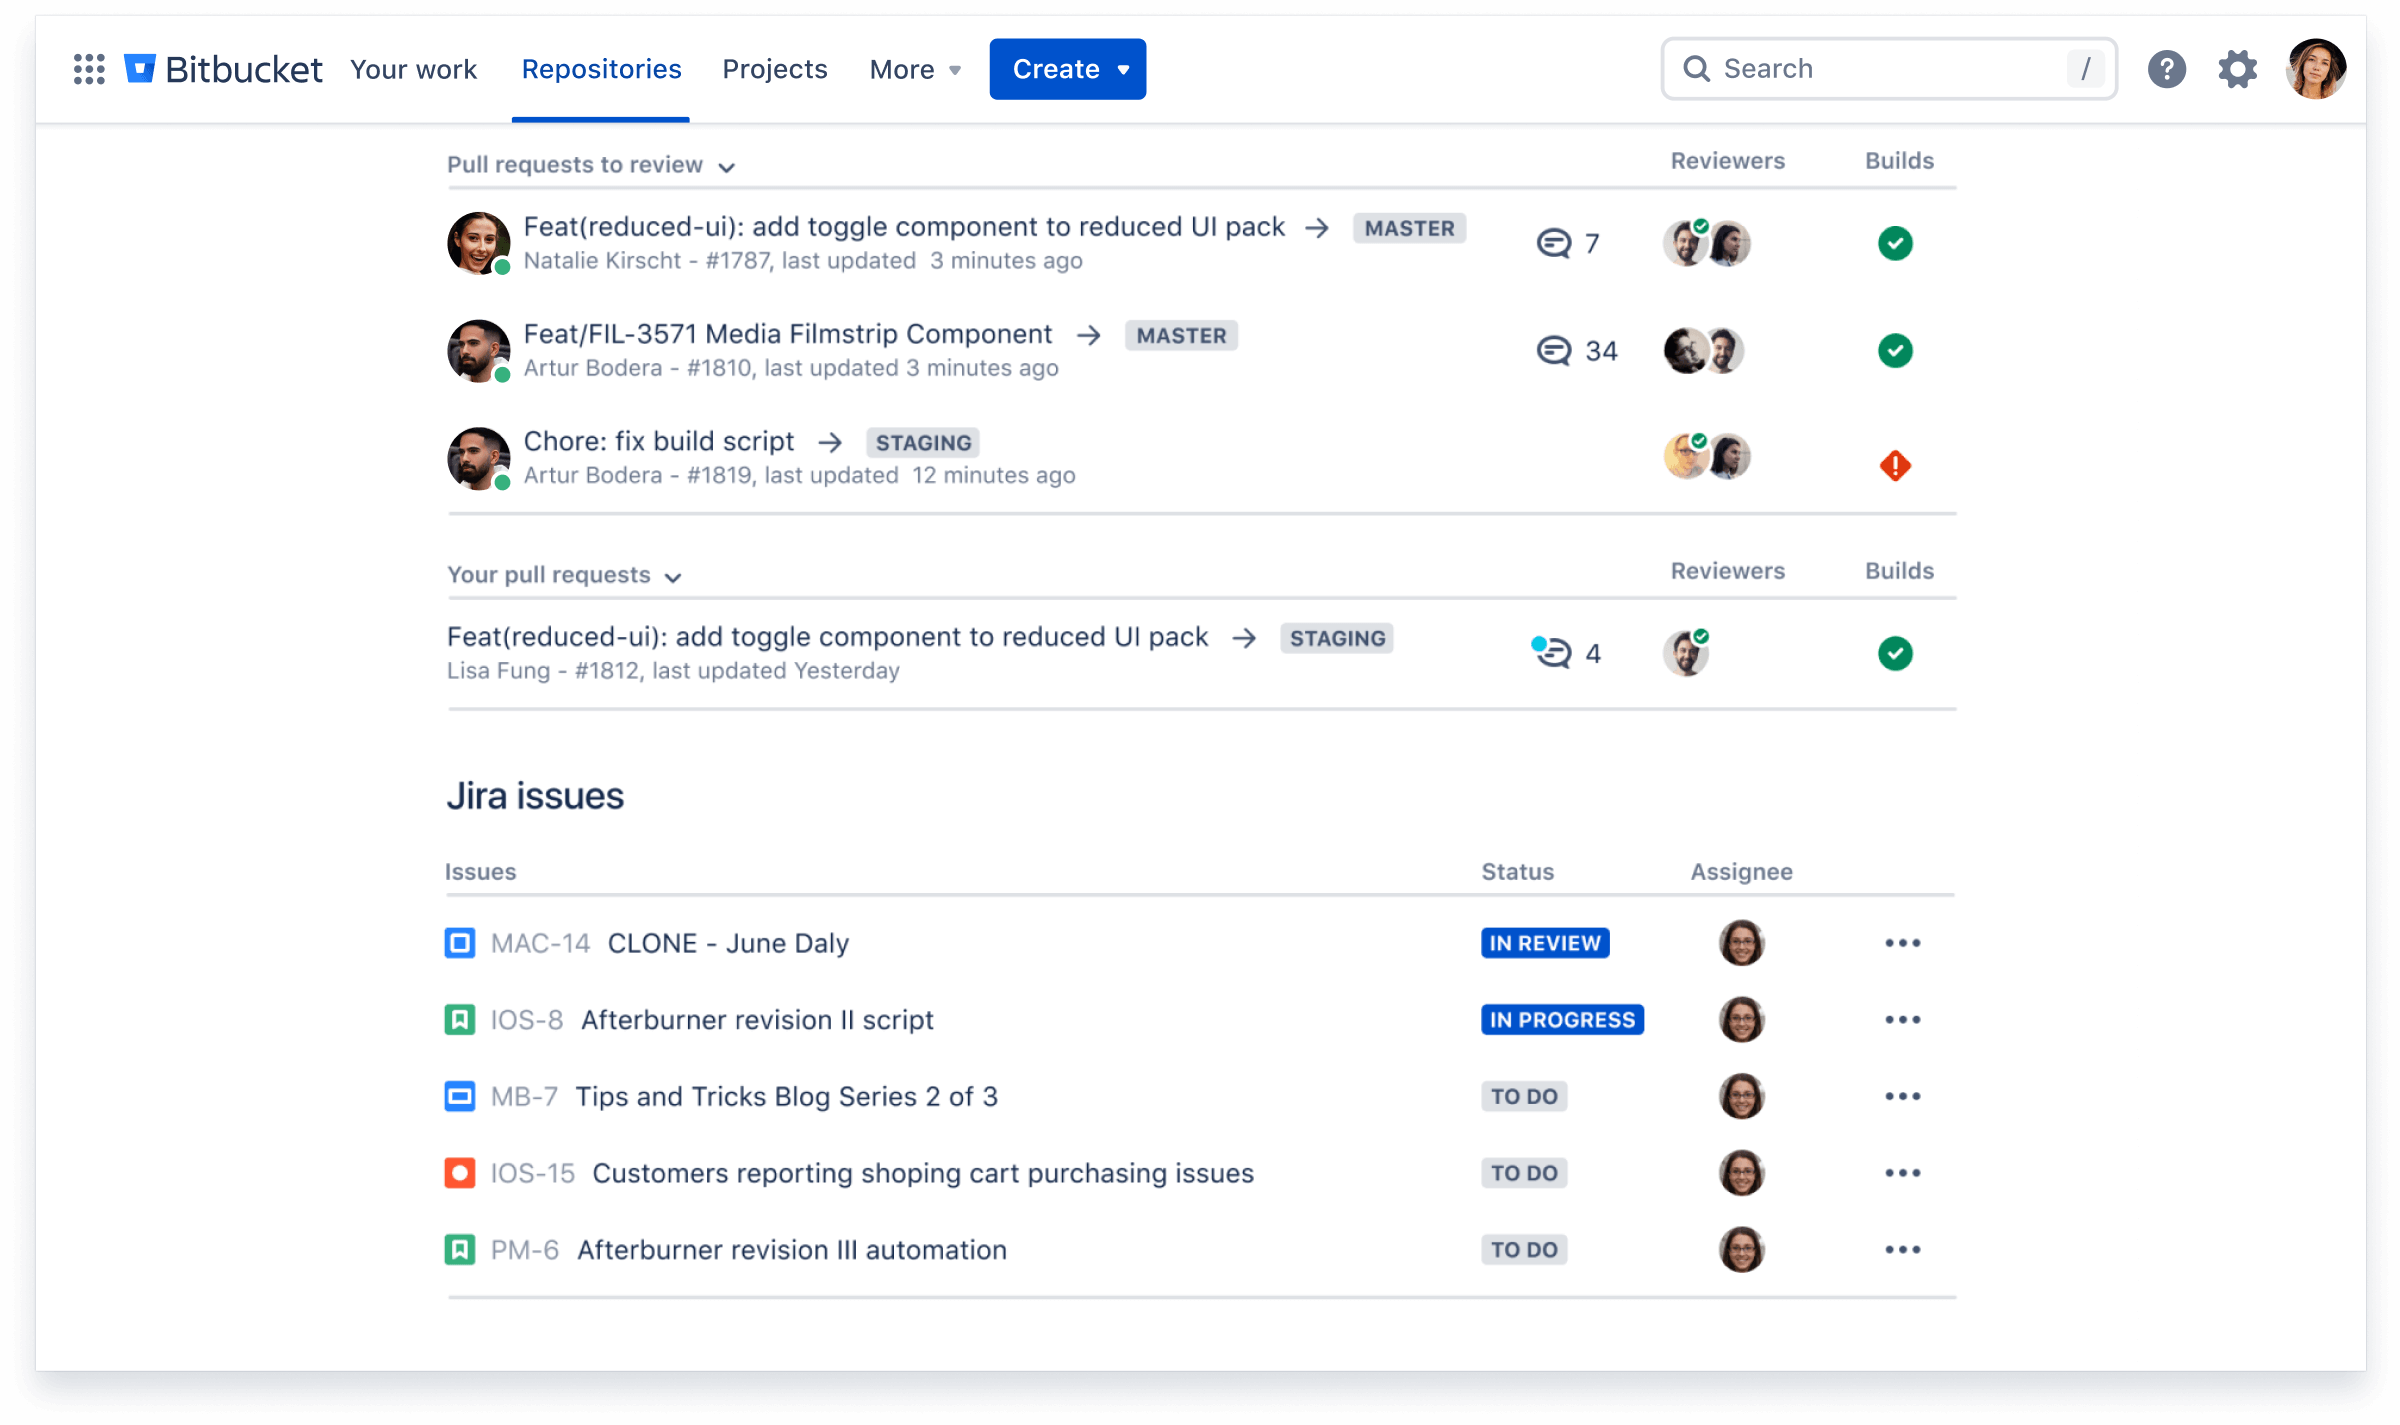Click the Projects menu item in navigation
This screenshot has width=2400, height=1425.
(x=775, y=70)
